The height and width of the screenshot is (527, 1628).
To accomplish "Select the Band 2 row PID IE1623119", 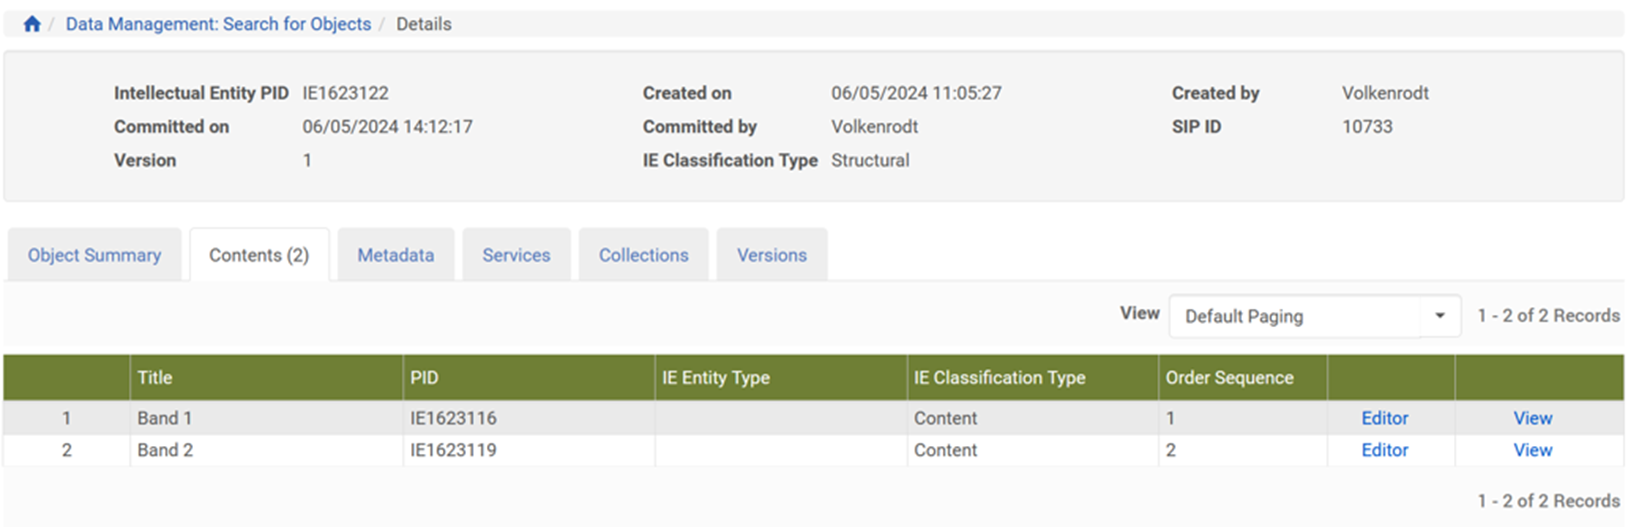I will pos(453,450).
